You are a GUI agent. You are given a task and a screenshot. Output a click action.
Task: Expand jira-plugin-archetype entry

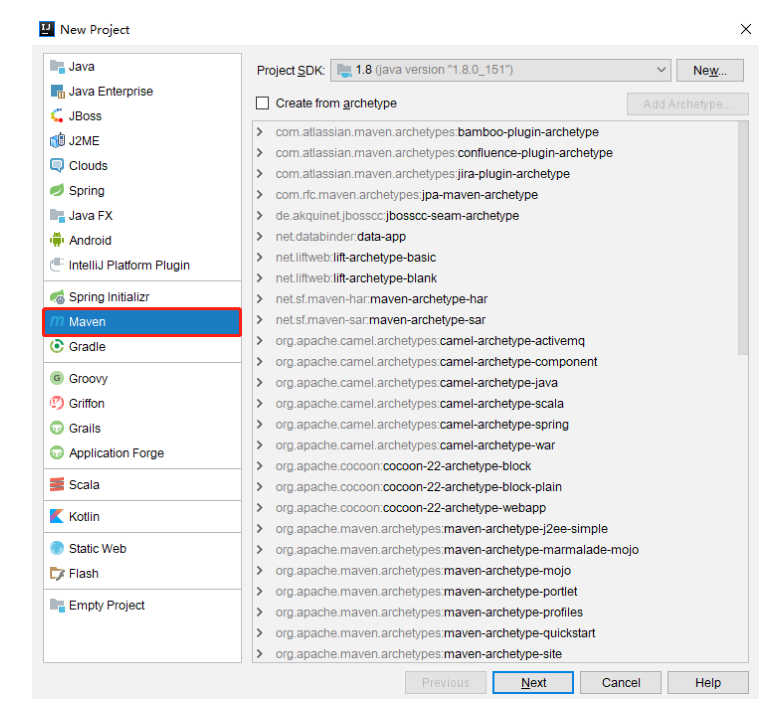259,174
